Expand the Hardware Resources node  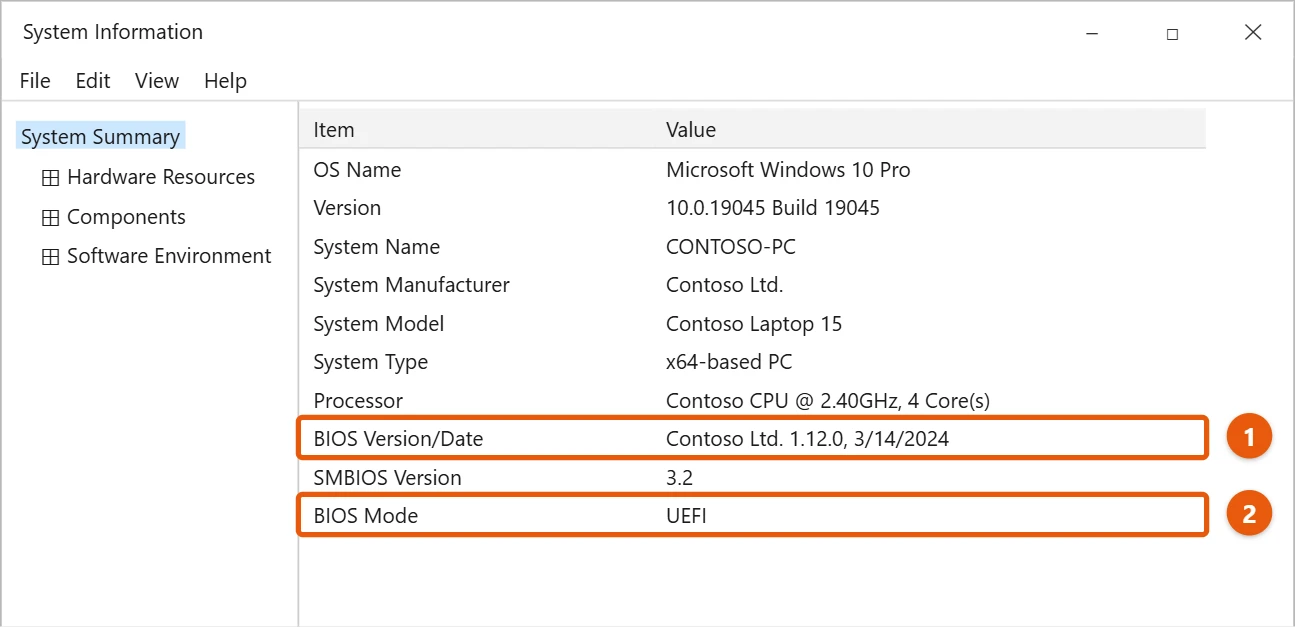(x=50, y=178)
